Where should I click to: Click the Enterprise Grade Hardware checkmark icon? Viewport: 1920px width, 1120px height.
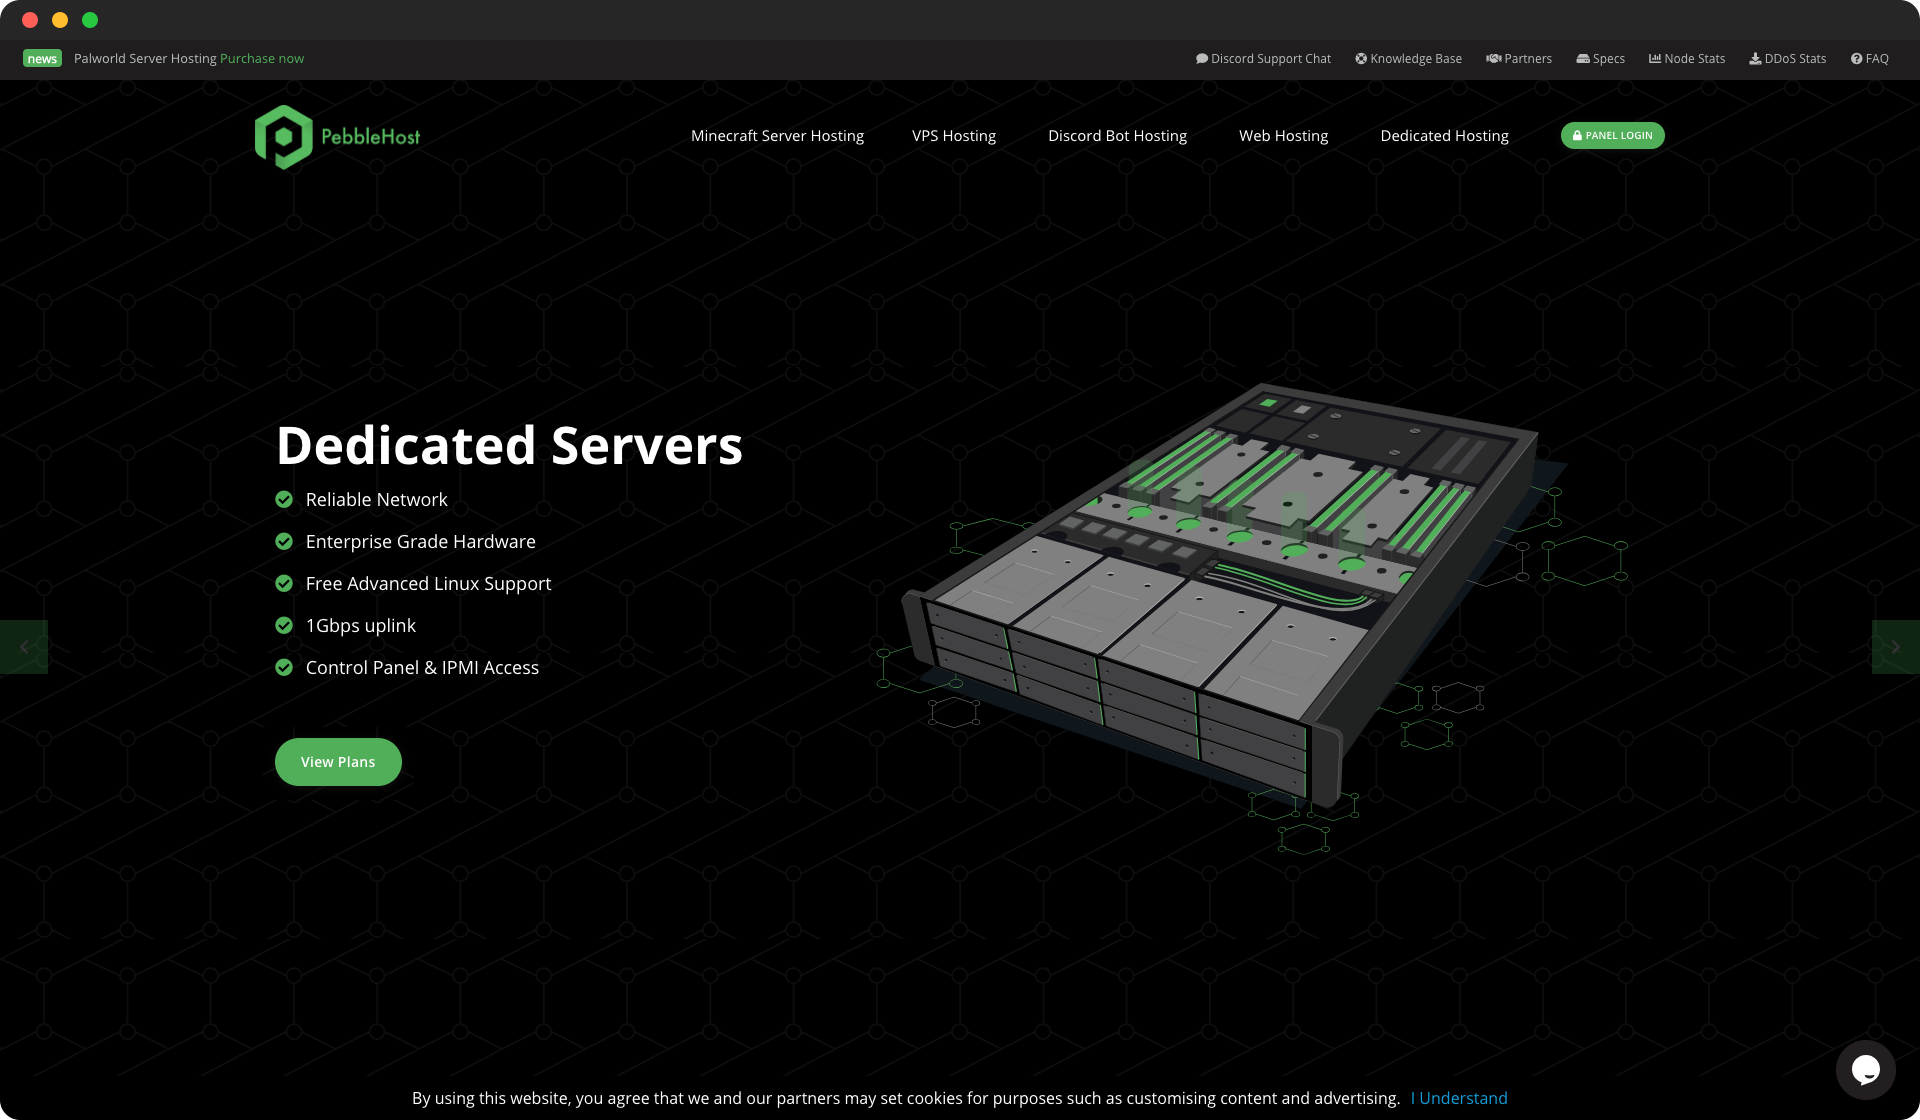pyautogui.click(x=284, y=542)
